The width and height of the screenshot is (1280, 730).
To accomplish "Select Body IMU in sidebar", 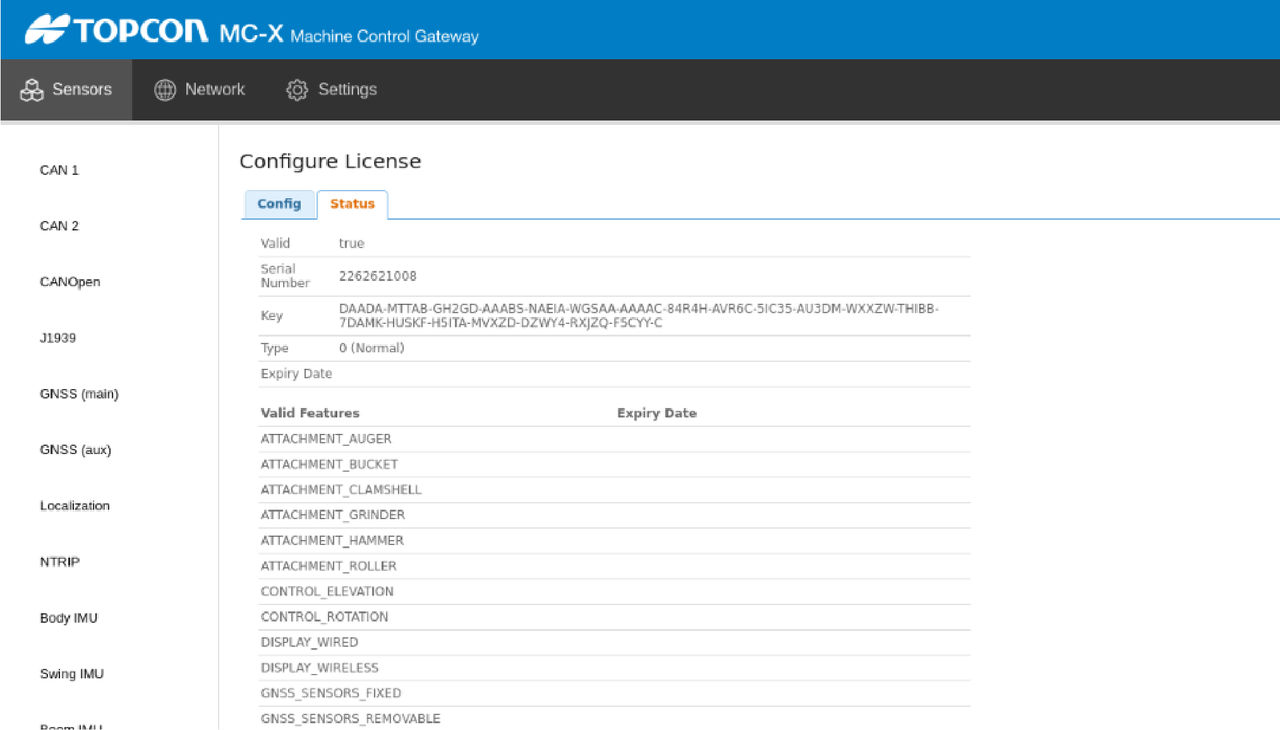I will (69, 618).
